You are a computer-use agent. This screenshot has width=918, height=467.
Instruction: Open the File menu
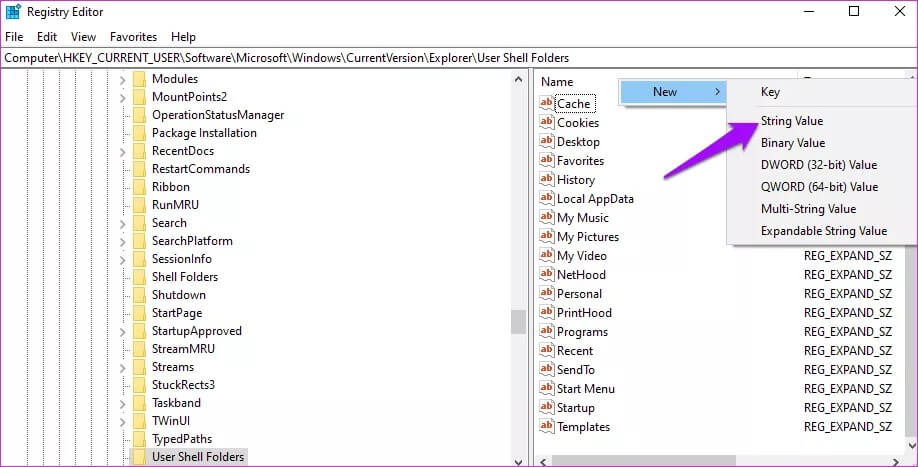[x=14, y=37]
